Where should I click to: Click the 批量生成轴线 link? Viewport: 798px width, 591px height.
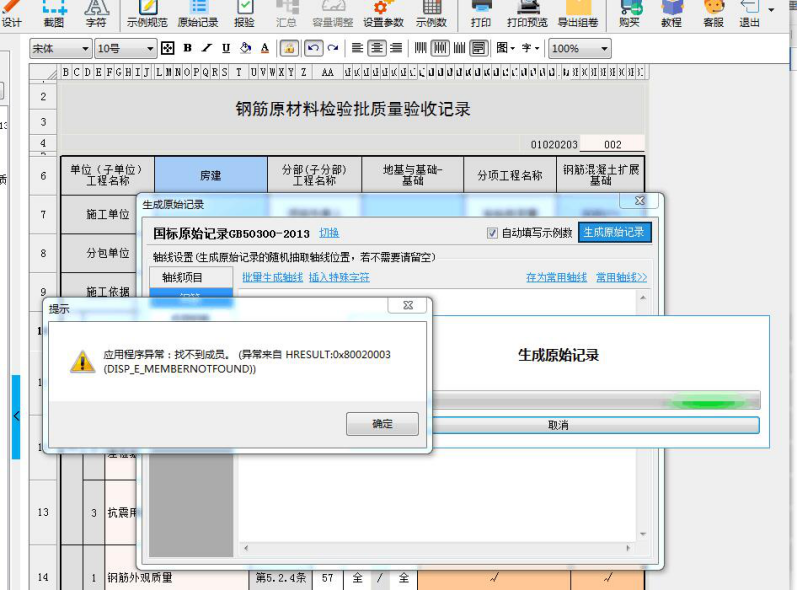272,277
